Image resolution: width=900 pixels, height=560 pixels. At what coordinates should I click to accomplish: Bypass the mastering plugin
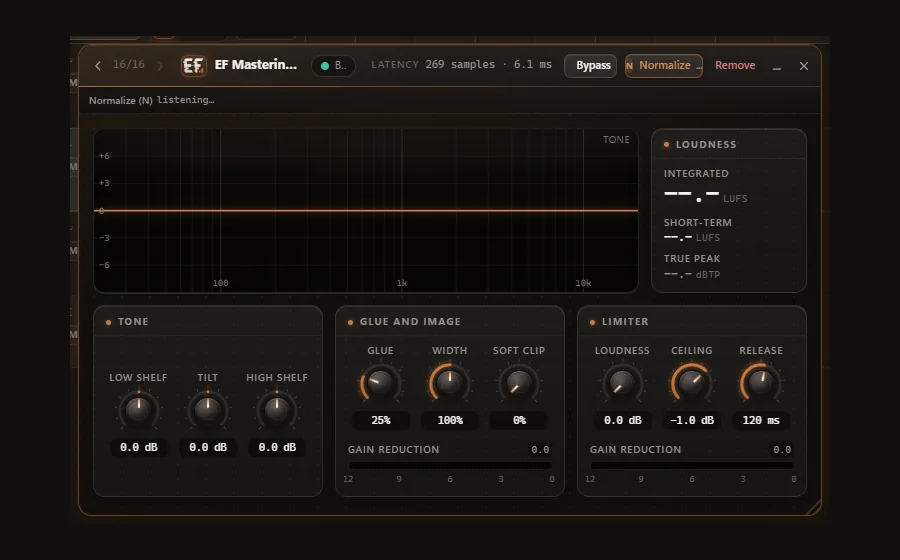591,65
